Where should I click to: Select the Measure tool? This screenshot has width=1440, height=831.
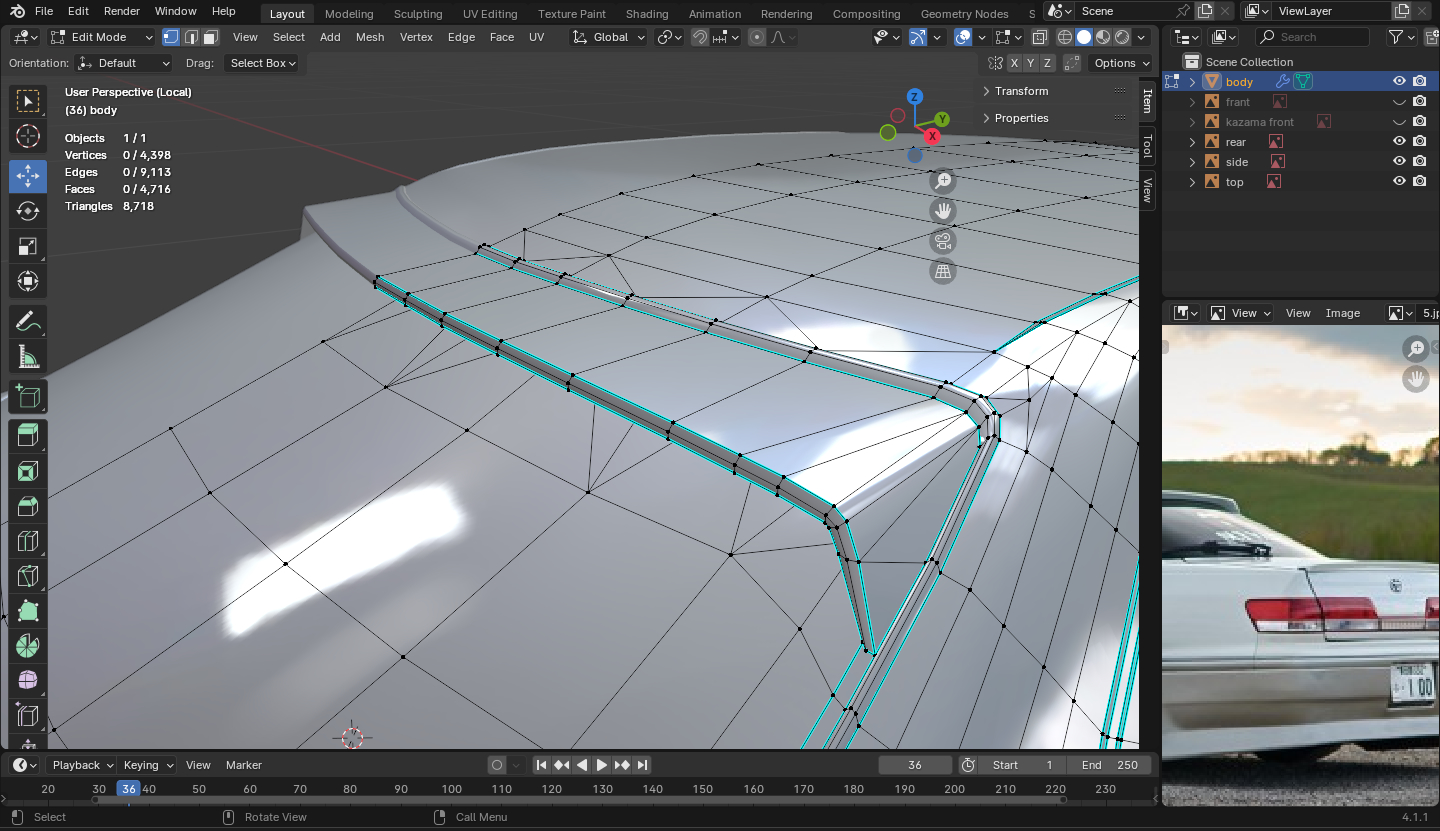click(x=28, y=357)
